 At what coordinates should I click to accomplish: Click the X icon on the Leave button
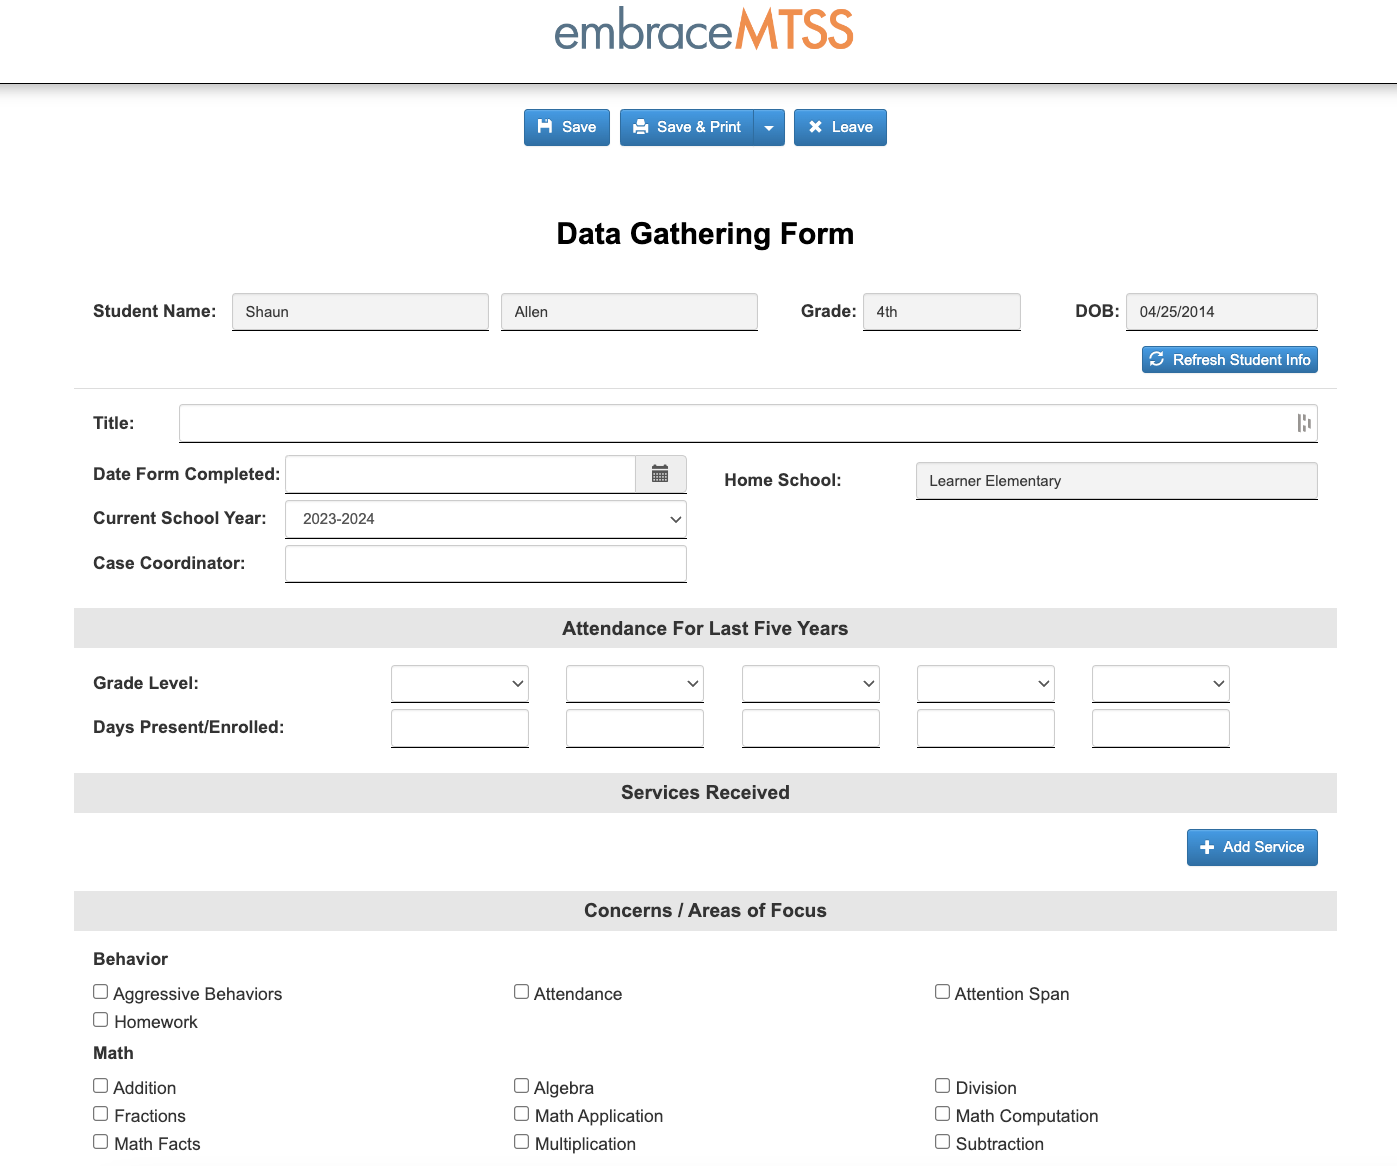point(815,127)
